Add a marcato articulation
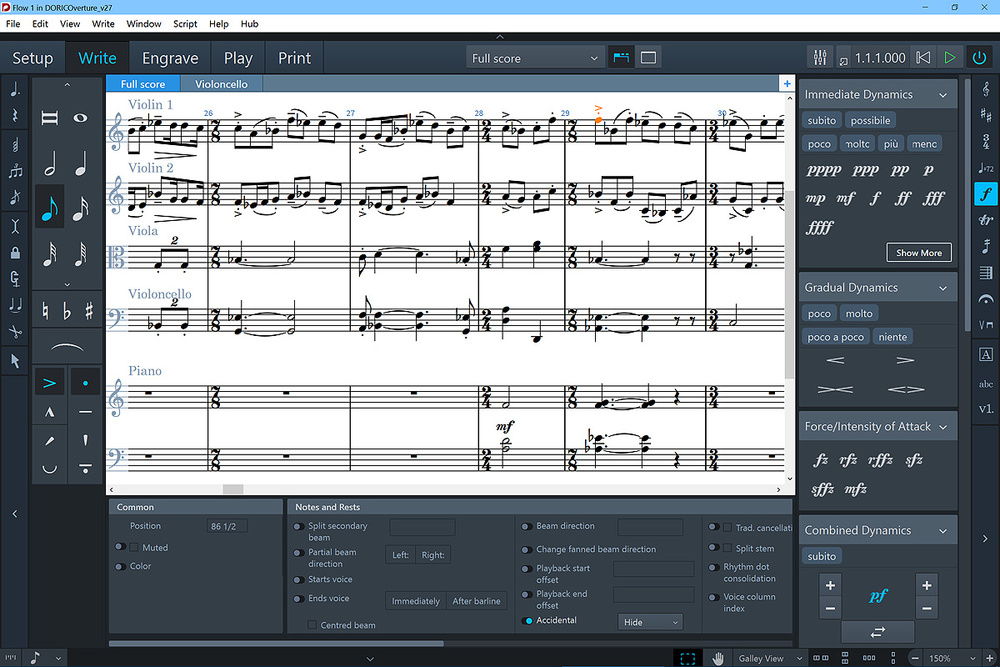Viewport: 1000px width, 667px height. 50,412
